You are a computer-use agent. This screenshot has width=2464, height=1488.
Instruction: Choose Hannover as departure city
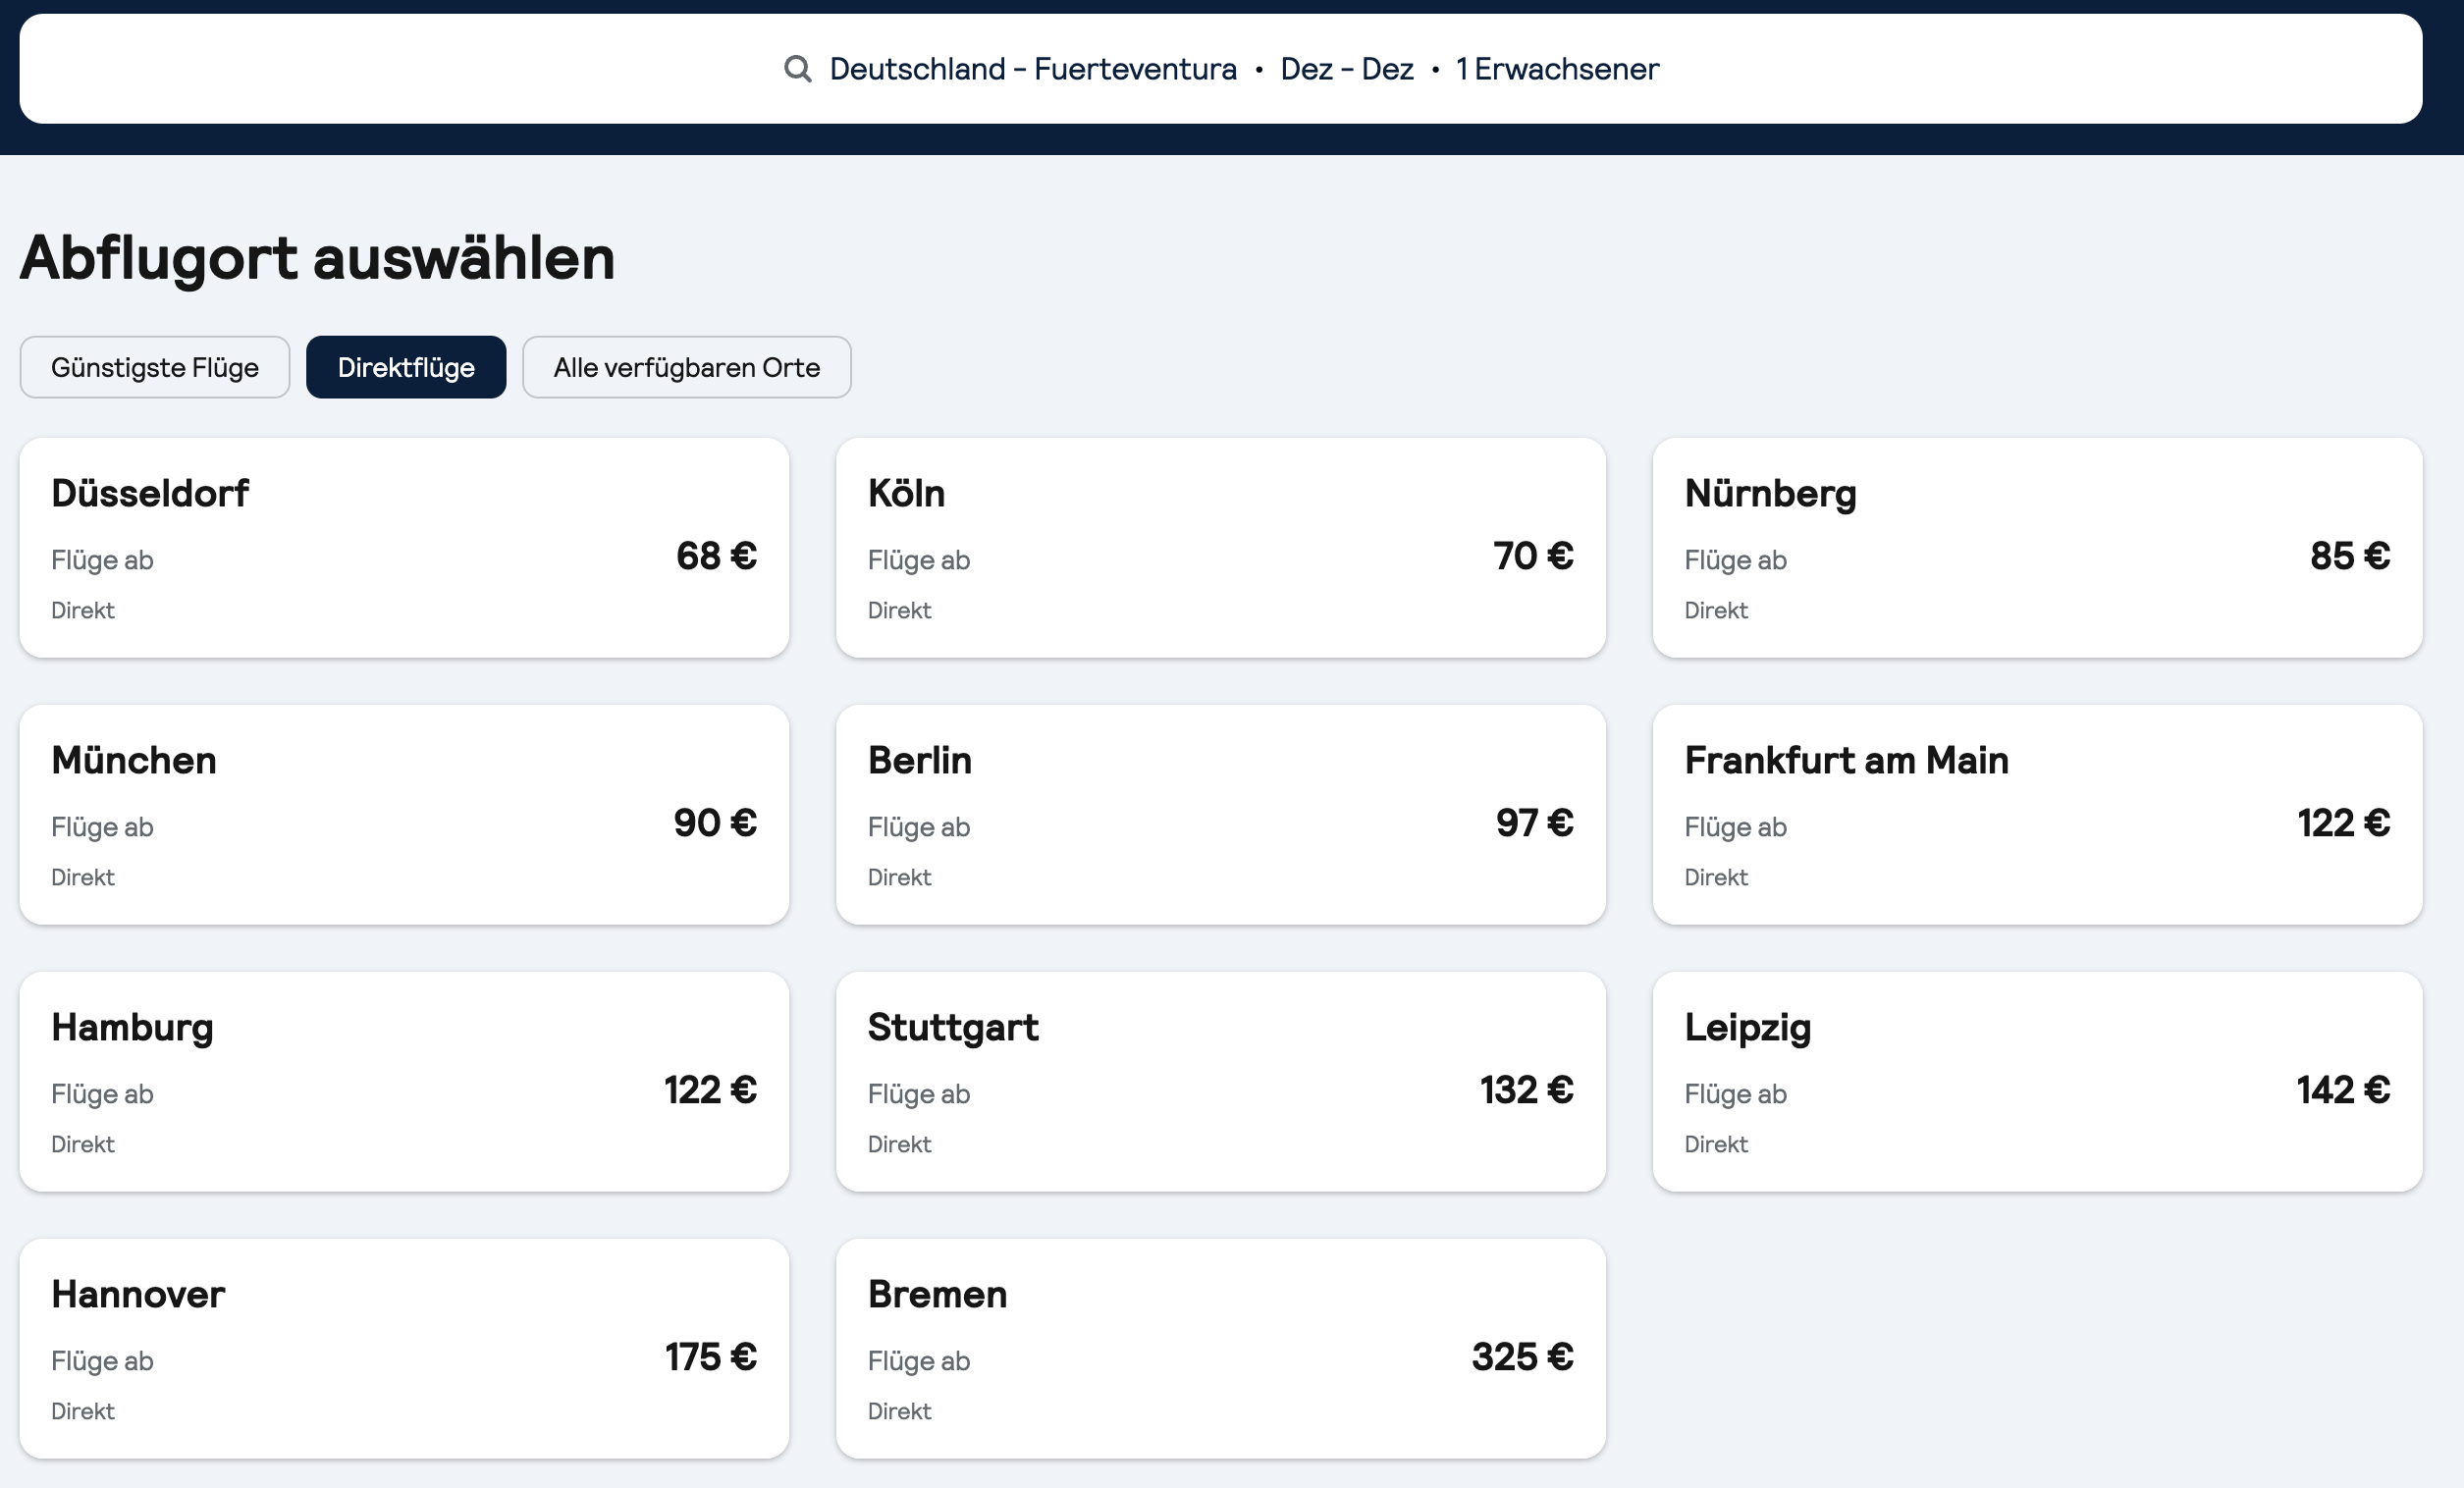pos(404,1348)
